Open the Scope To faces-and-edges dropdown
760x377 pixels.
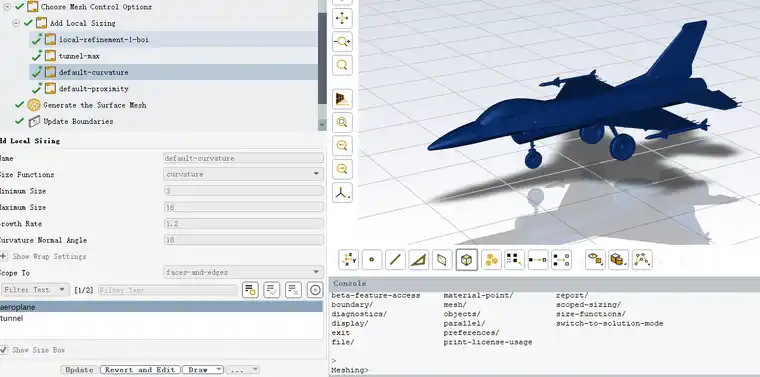(243, 272)
